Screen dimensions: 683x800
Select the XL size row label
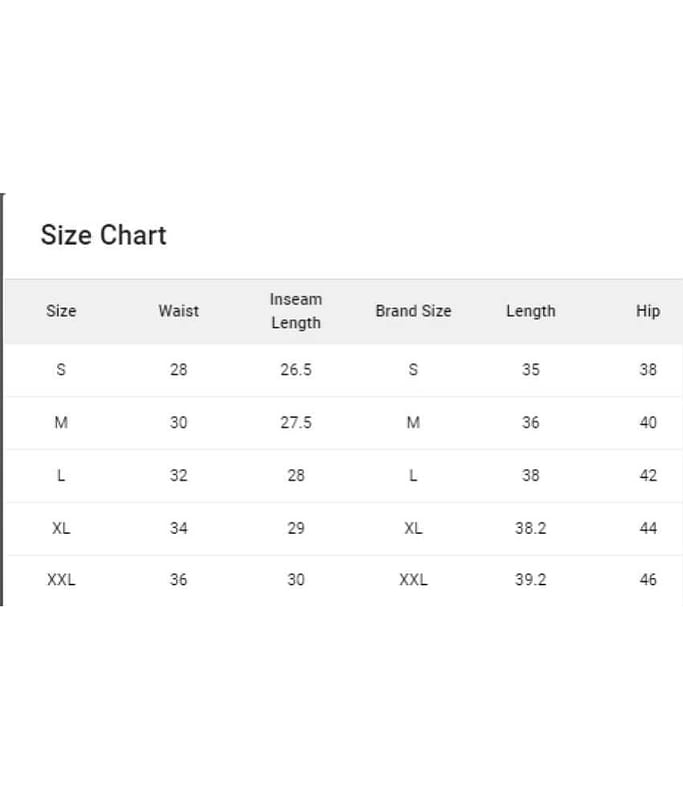pos(61,528)
